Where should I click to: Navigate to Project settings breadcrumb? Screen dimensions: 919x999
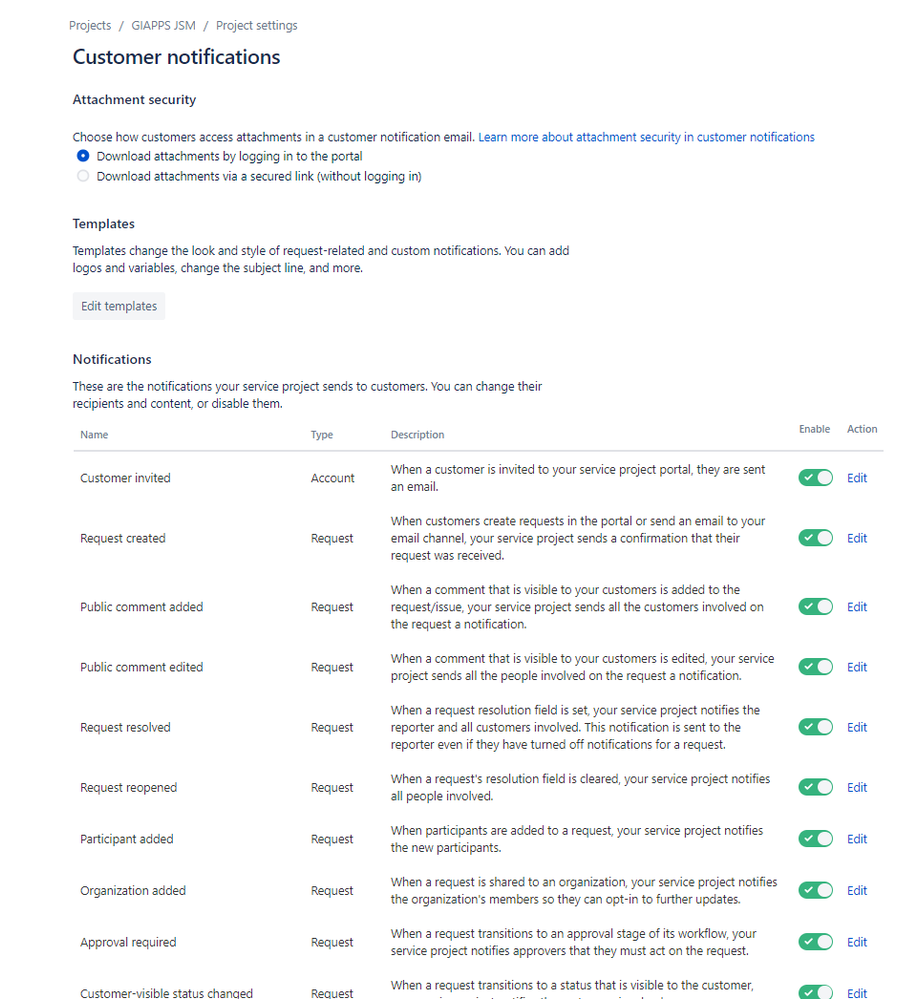(x=256, y=25)
